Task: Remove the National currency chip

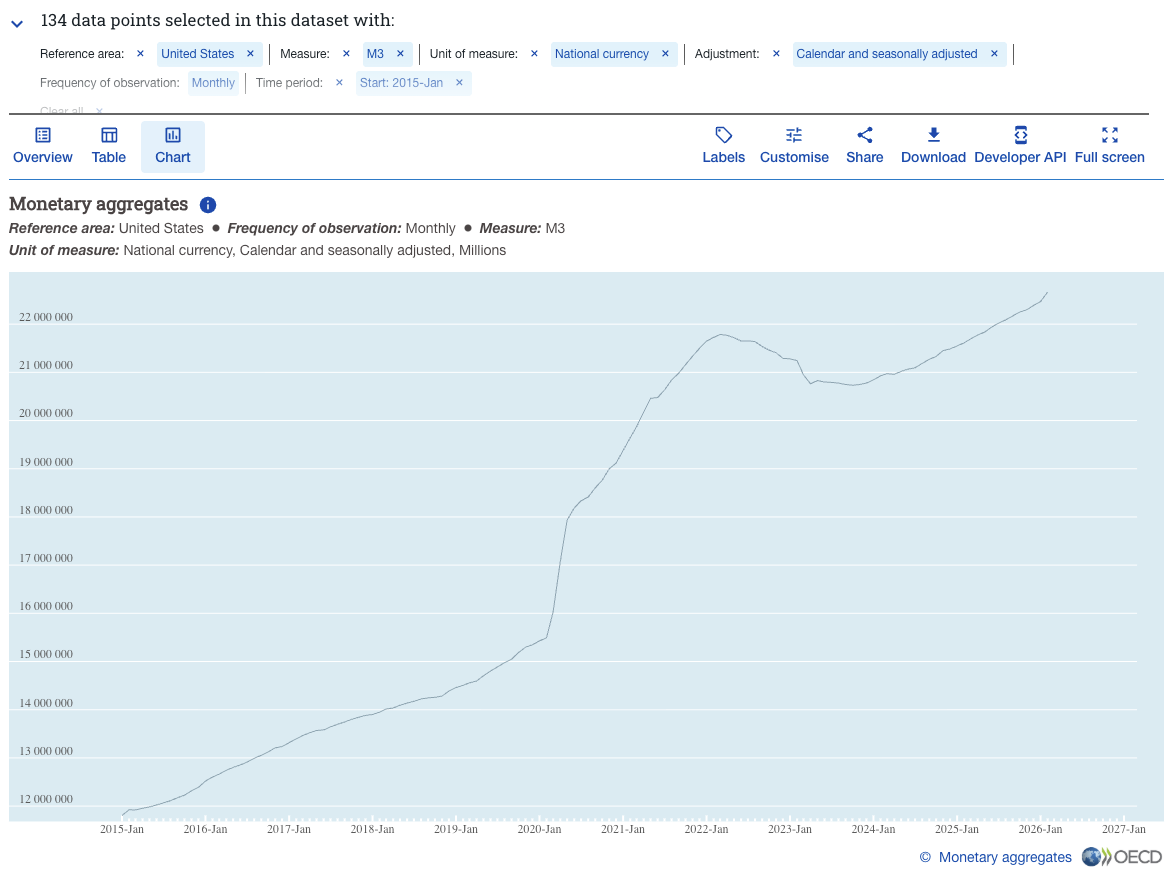Action: click(665, 54)
